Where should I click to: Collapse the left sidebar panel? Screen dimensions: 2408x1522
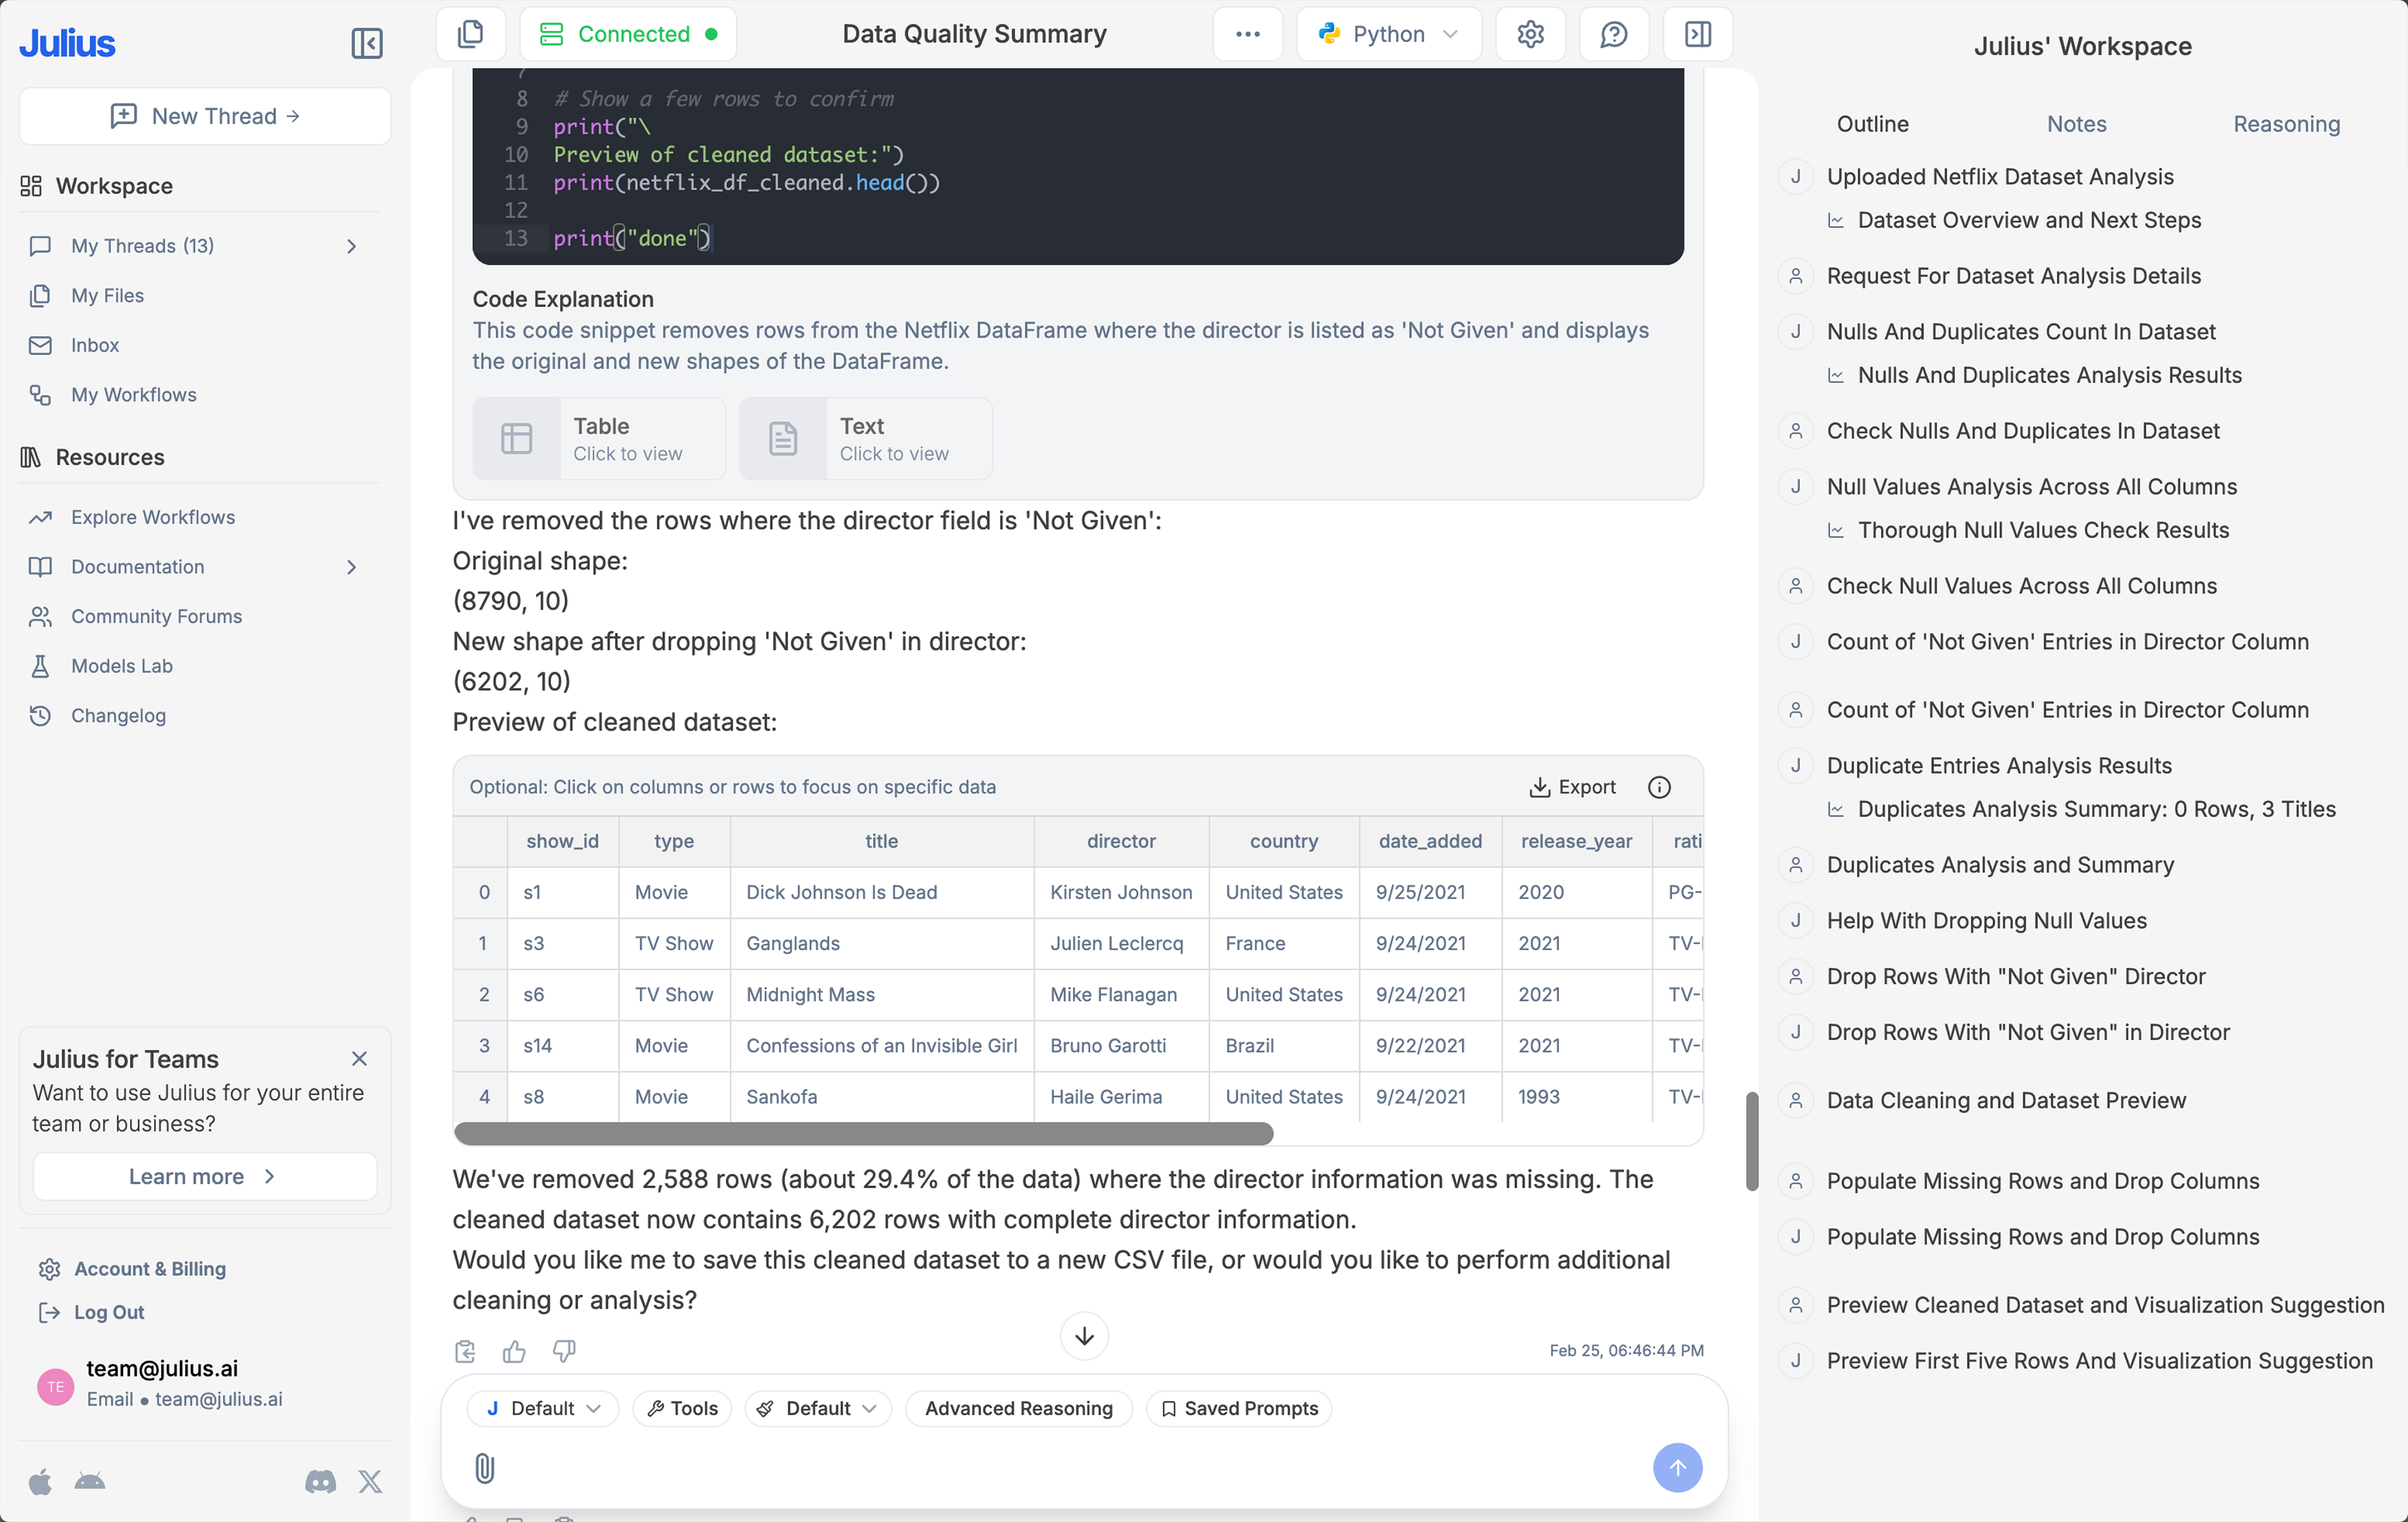click(366, 43)
